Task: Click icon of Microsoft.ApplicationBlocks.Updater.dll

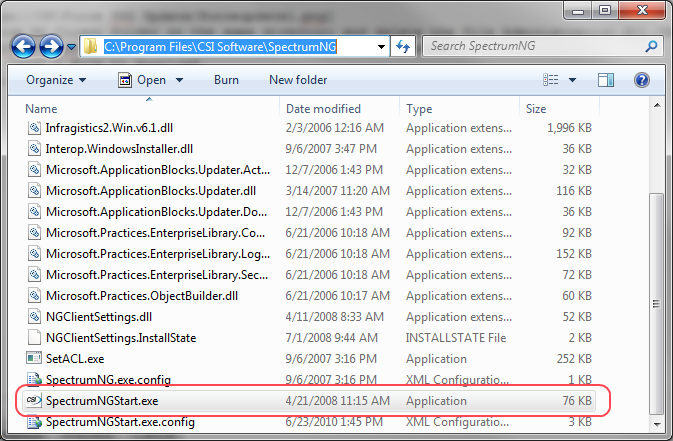Action: pos(34,191)
